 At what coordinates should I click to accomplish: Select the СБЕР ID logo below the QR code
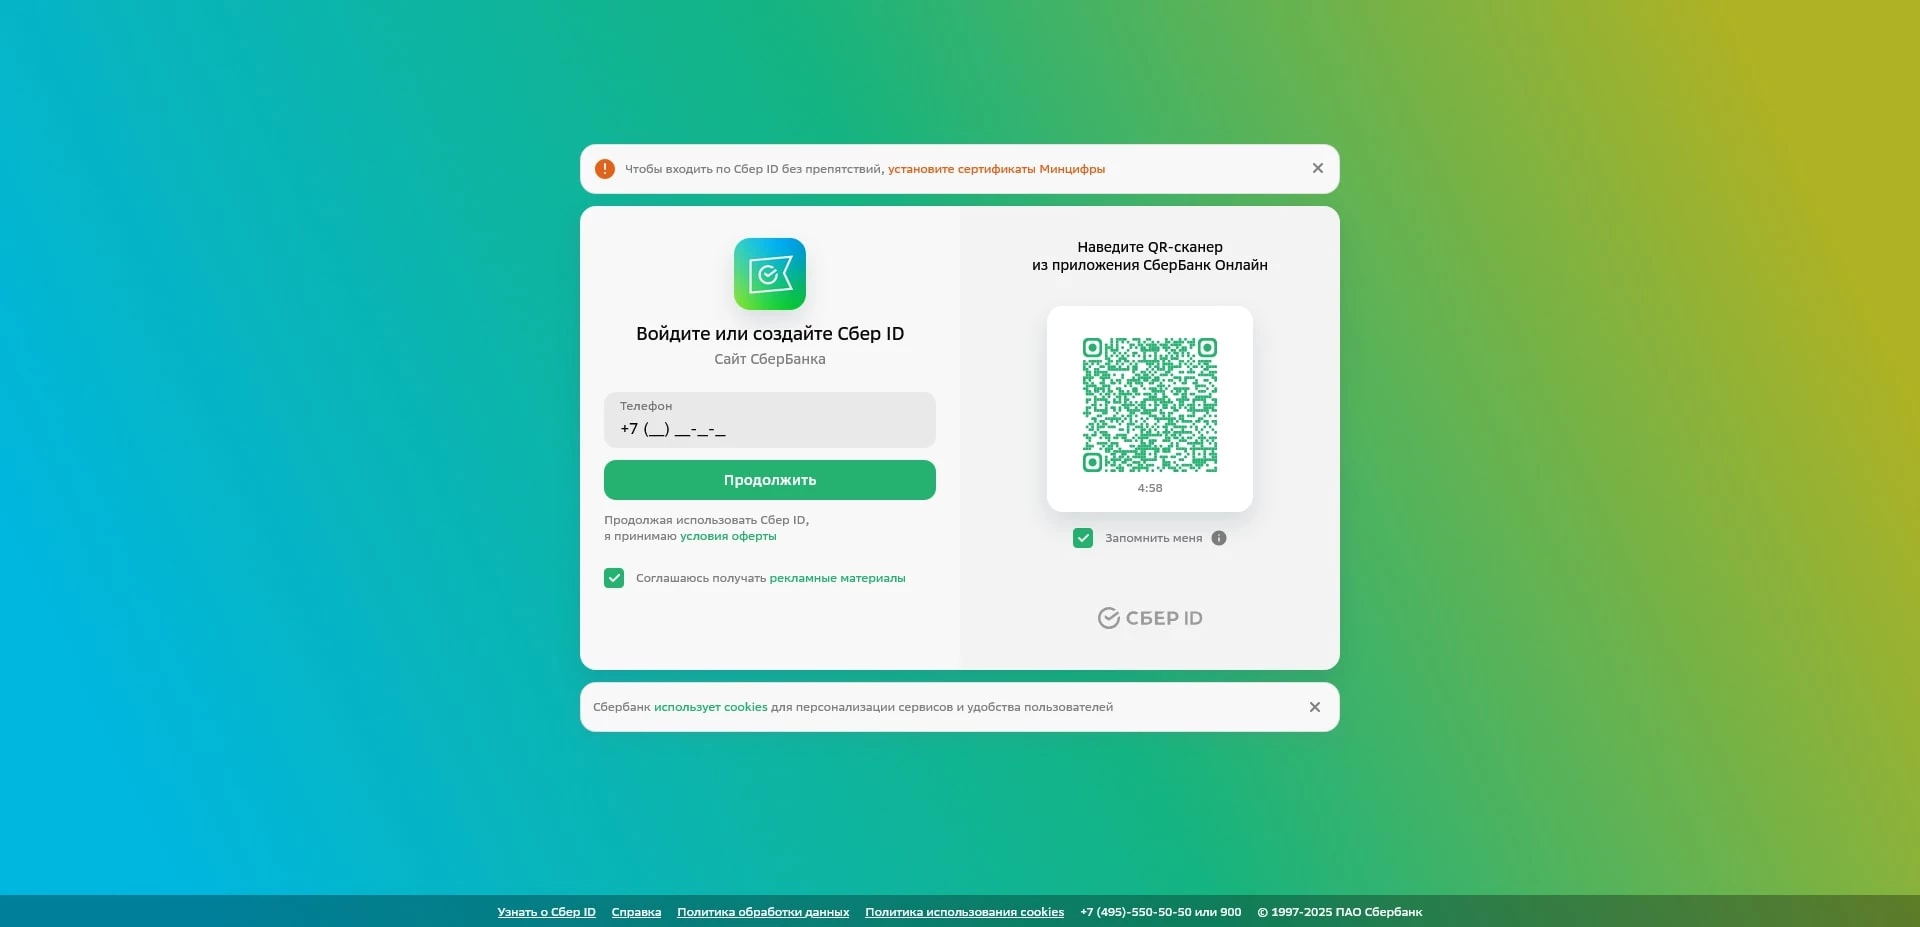pos(1149,617)
